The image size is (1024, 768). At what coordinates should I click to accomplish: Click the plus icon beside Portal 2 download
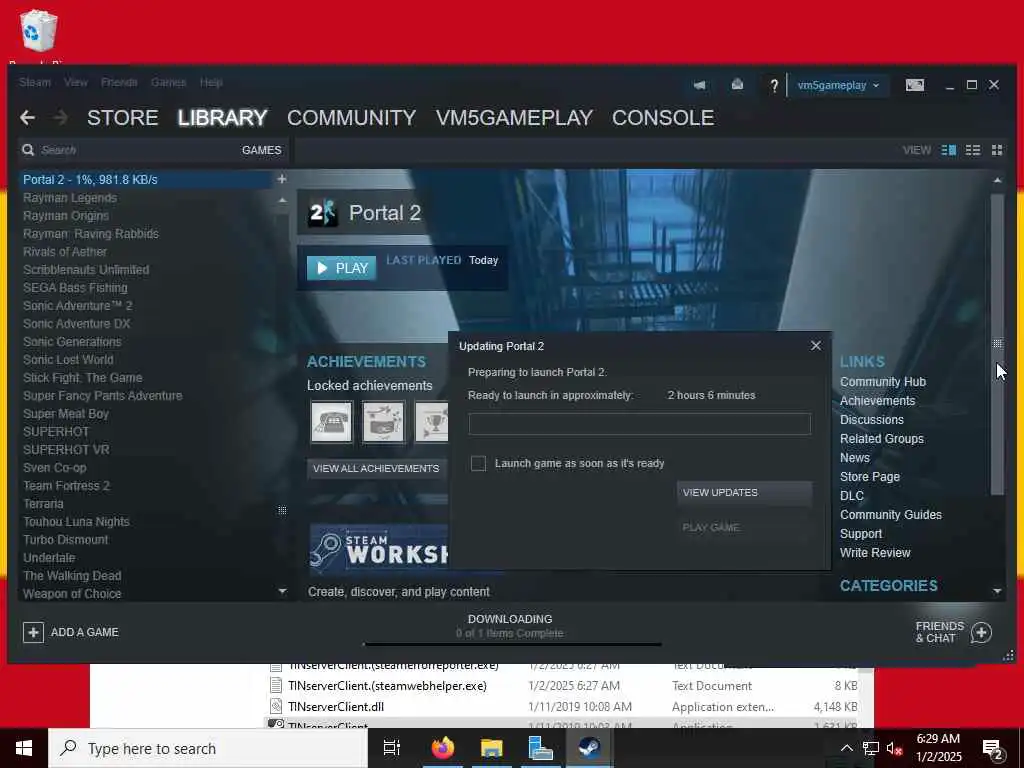pos(281,179)
